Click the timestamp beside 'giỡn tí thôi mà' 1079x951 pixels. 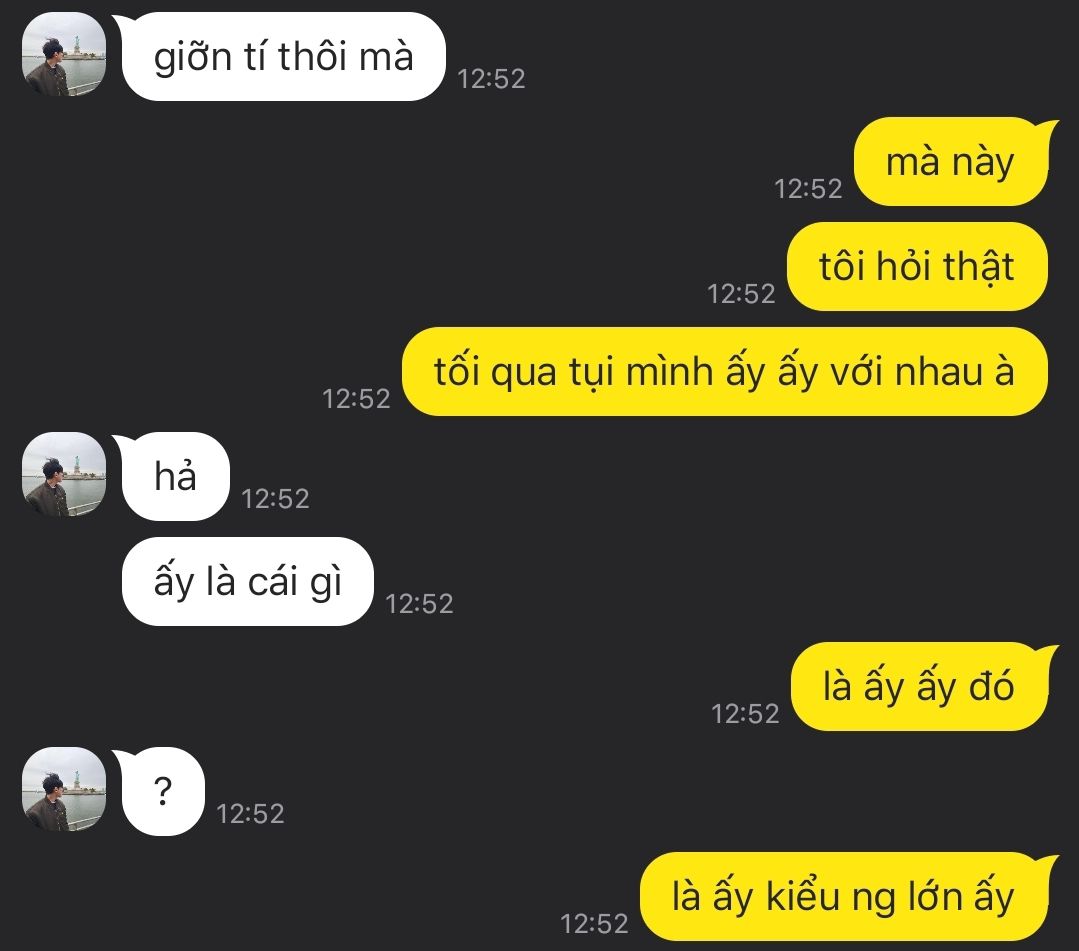click(491, 79)
